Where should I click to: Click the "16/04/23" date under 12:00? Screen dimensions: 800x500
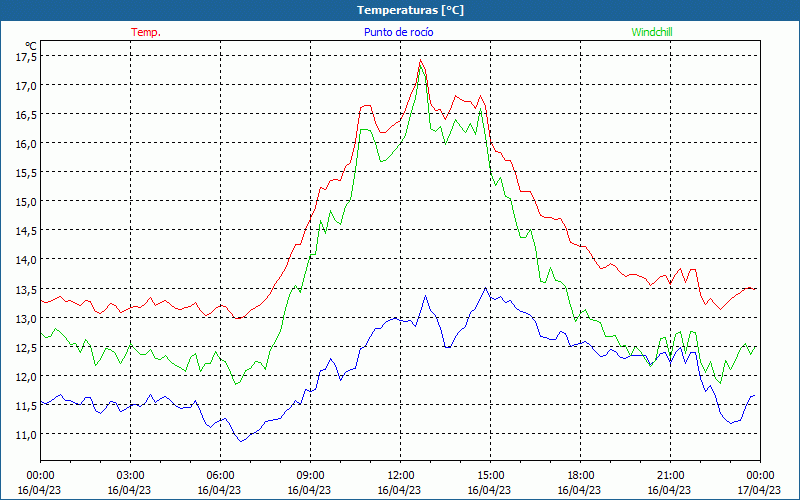point(400,490)
